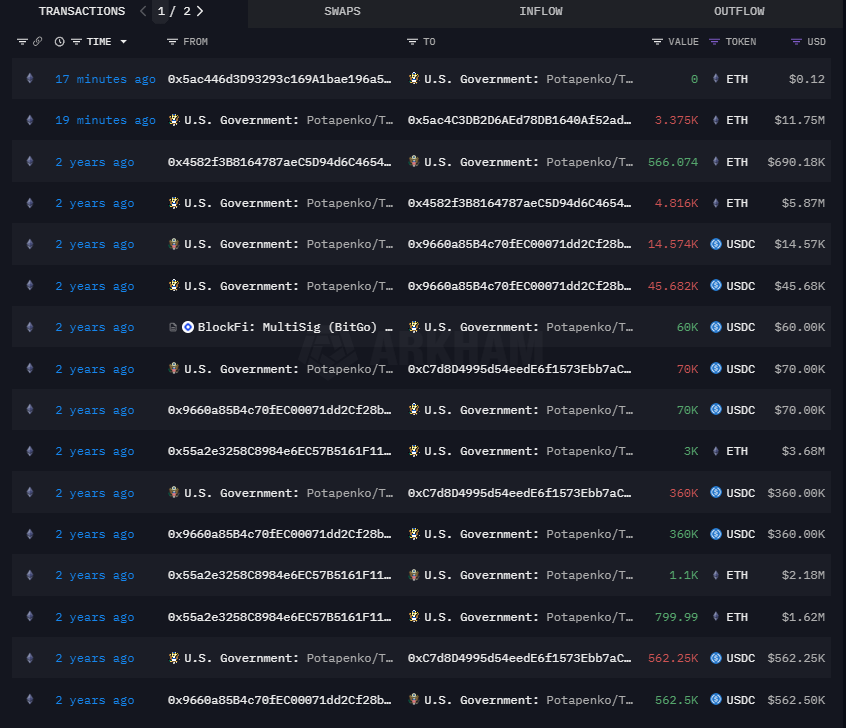Image resolution: width=846 pixels, height=728 pixels.
Task: Click the chain filter icon in header
Action: (x=22, y=42)
